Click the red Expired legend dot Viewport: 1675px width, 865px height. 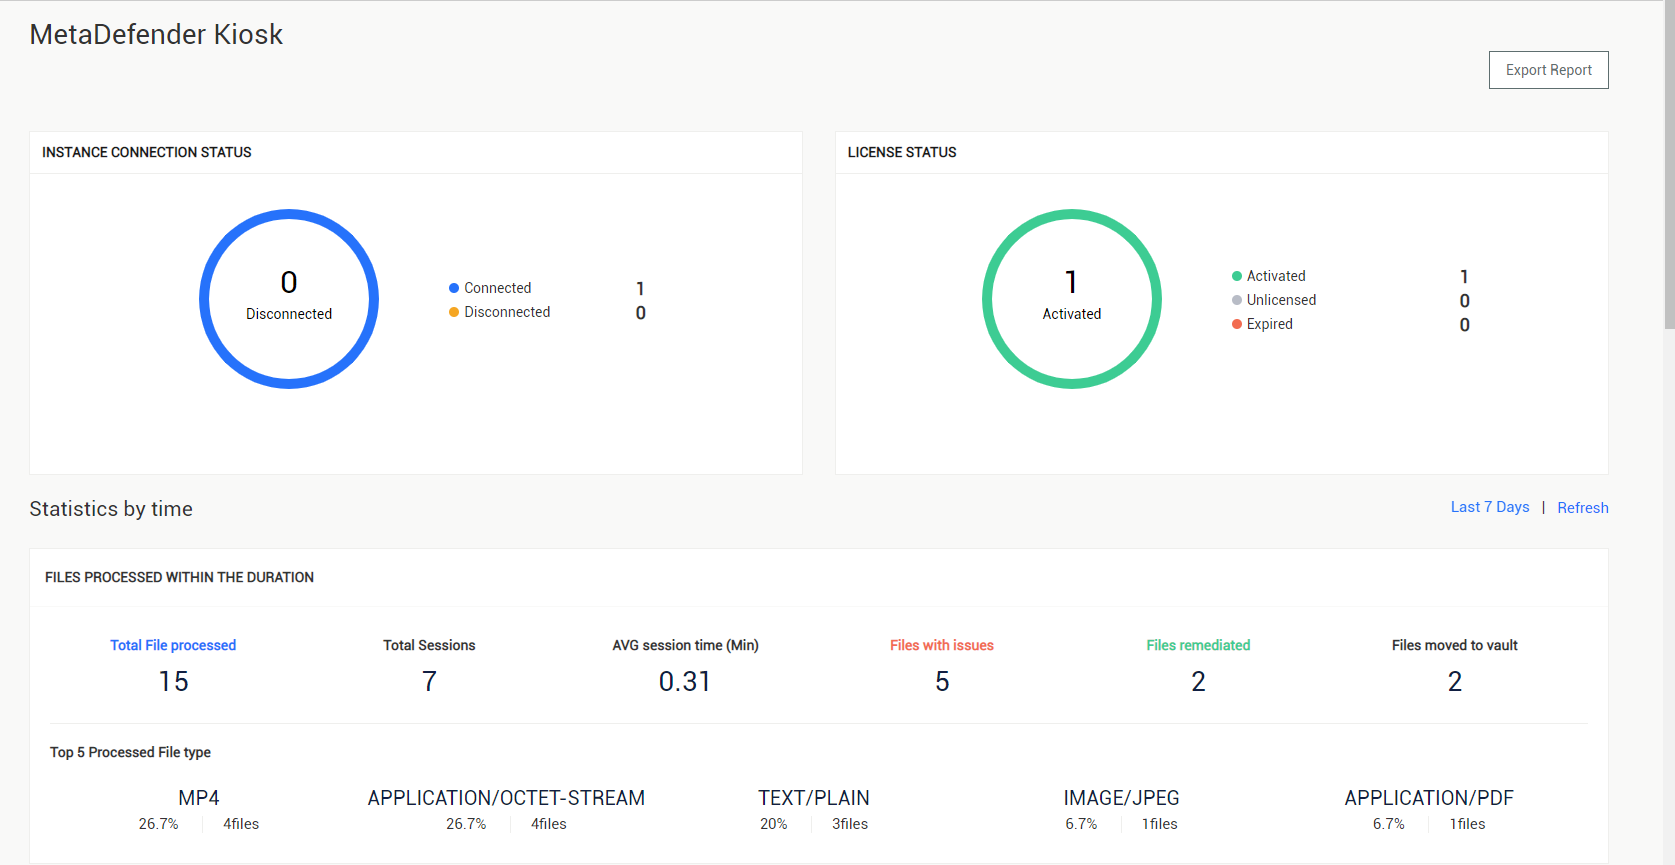[x=1237, y=324]
